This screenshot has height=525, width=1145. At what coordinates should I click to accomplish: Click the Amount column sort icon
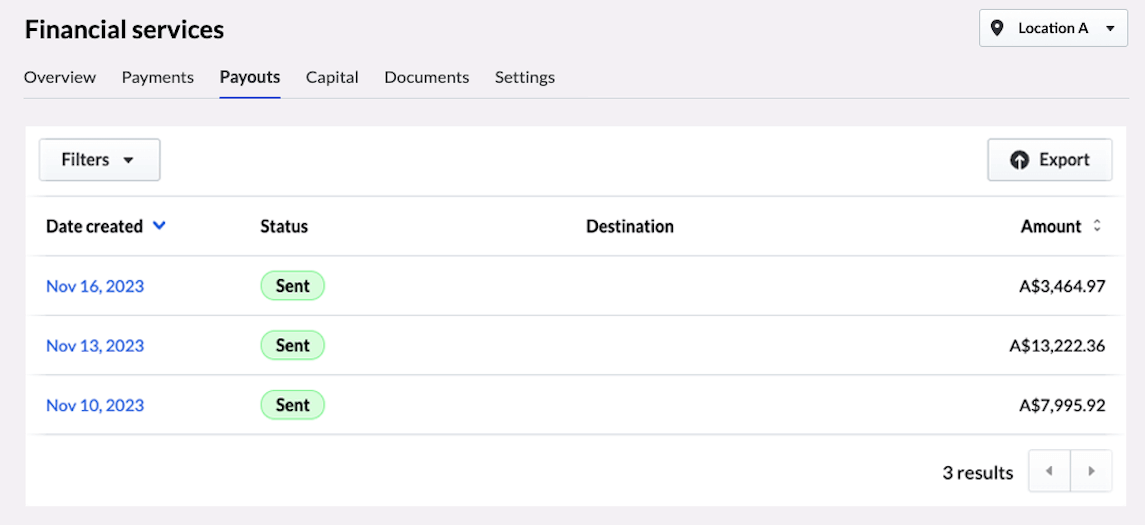tap(1097, 226)
